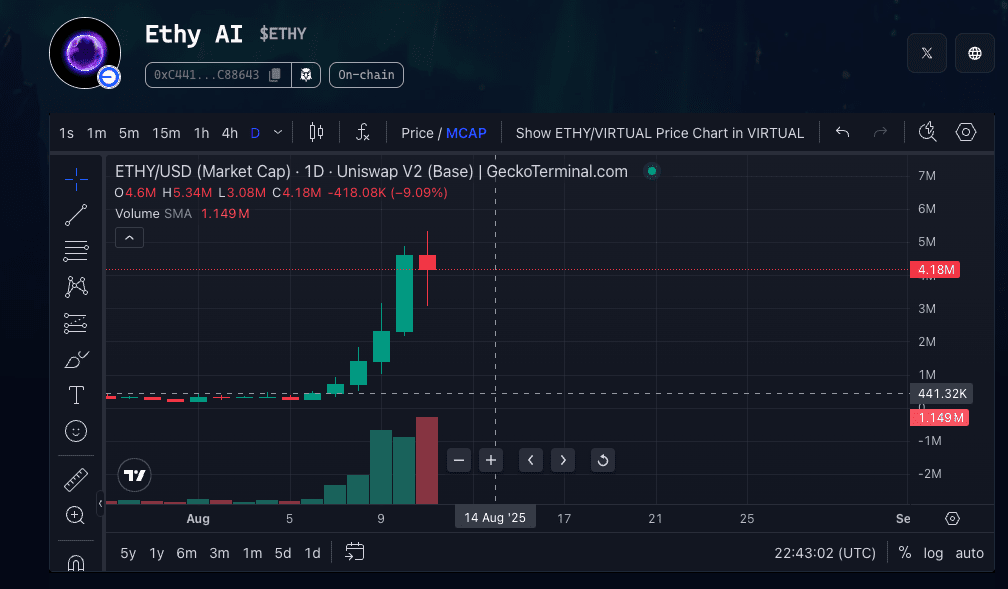Choose the text annotation tool
The height and width of the screenshot is (589, 1008).
coord(76,395)
